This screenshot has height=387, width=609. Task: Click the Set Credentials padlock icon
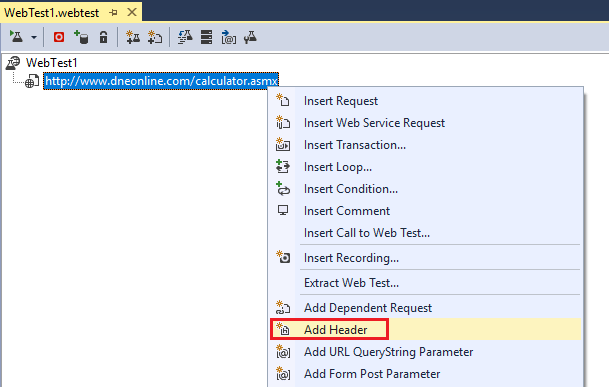pyautogui.click(x=103, y=37)
